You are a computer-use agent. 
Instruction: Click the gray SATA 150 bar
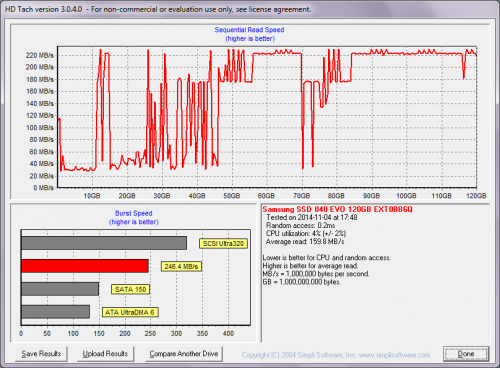click(x=60, y=289)
